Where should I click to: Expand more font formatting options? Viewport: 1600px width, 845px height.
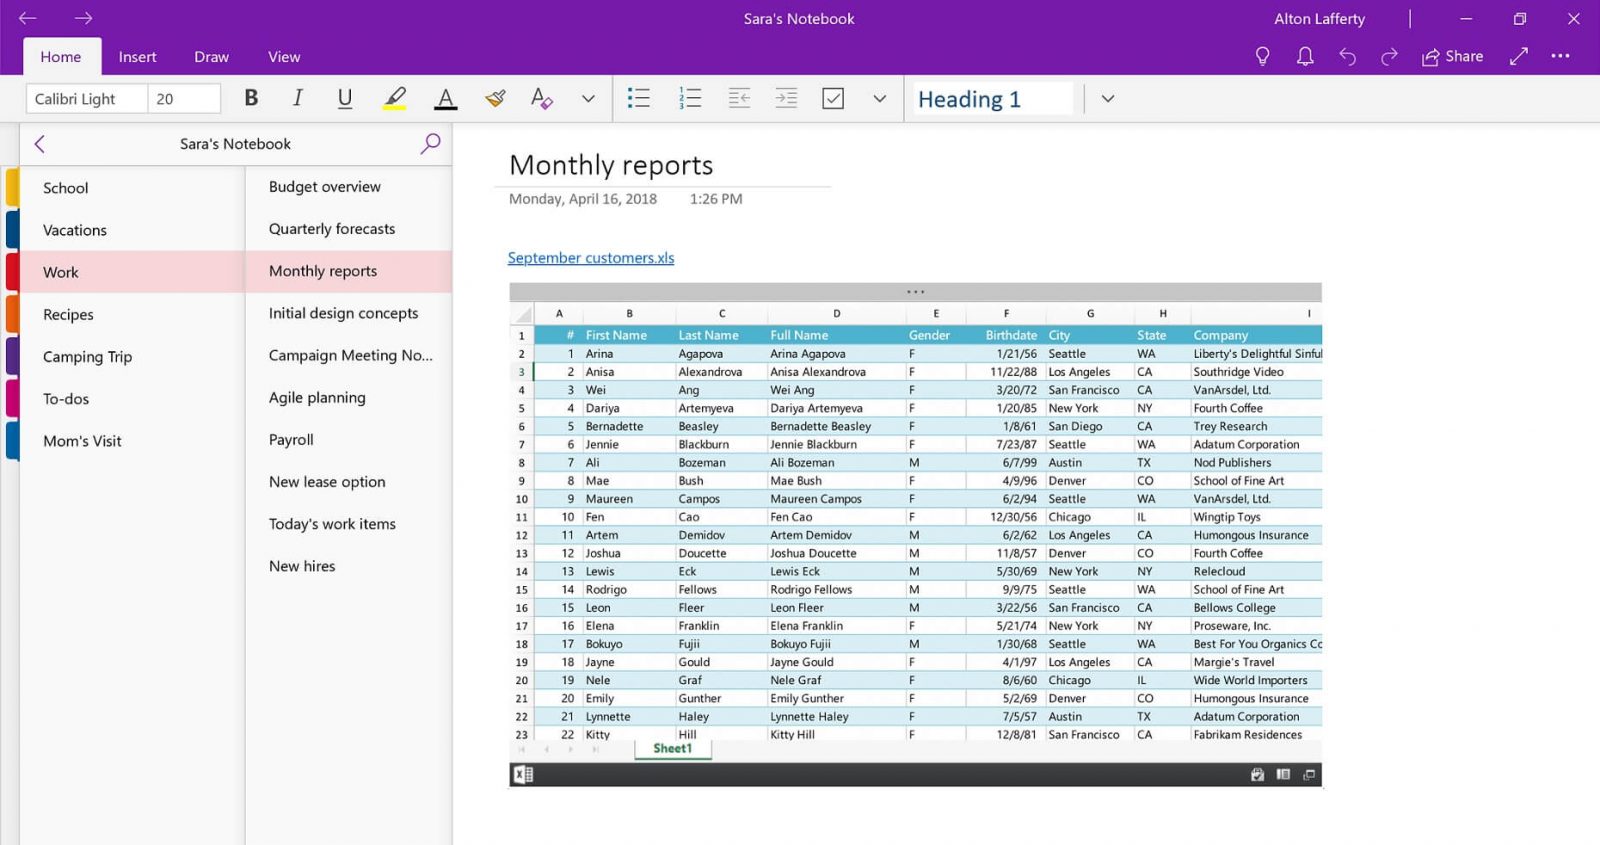point(588,99)
